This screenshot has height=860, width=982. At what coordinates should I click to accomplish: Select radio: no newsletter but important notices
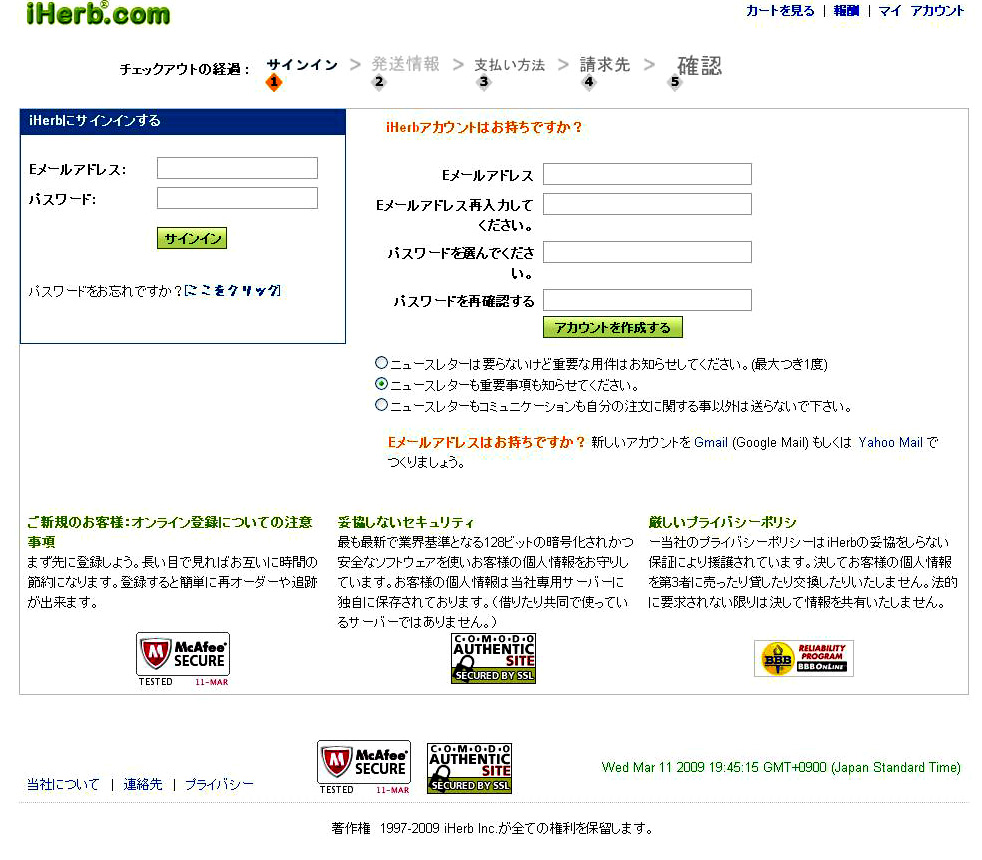tap(381, 363)
